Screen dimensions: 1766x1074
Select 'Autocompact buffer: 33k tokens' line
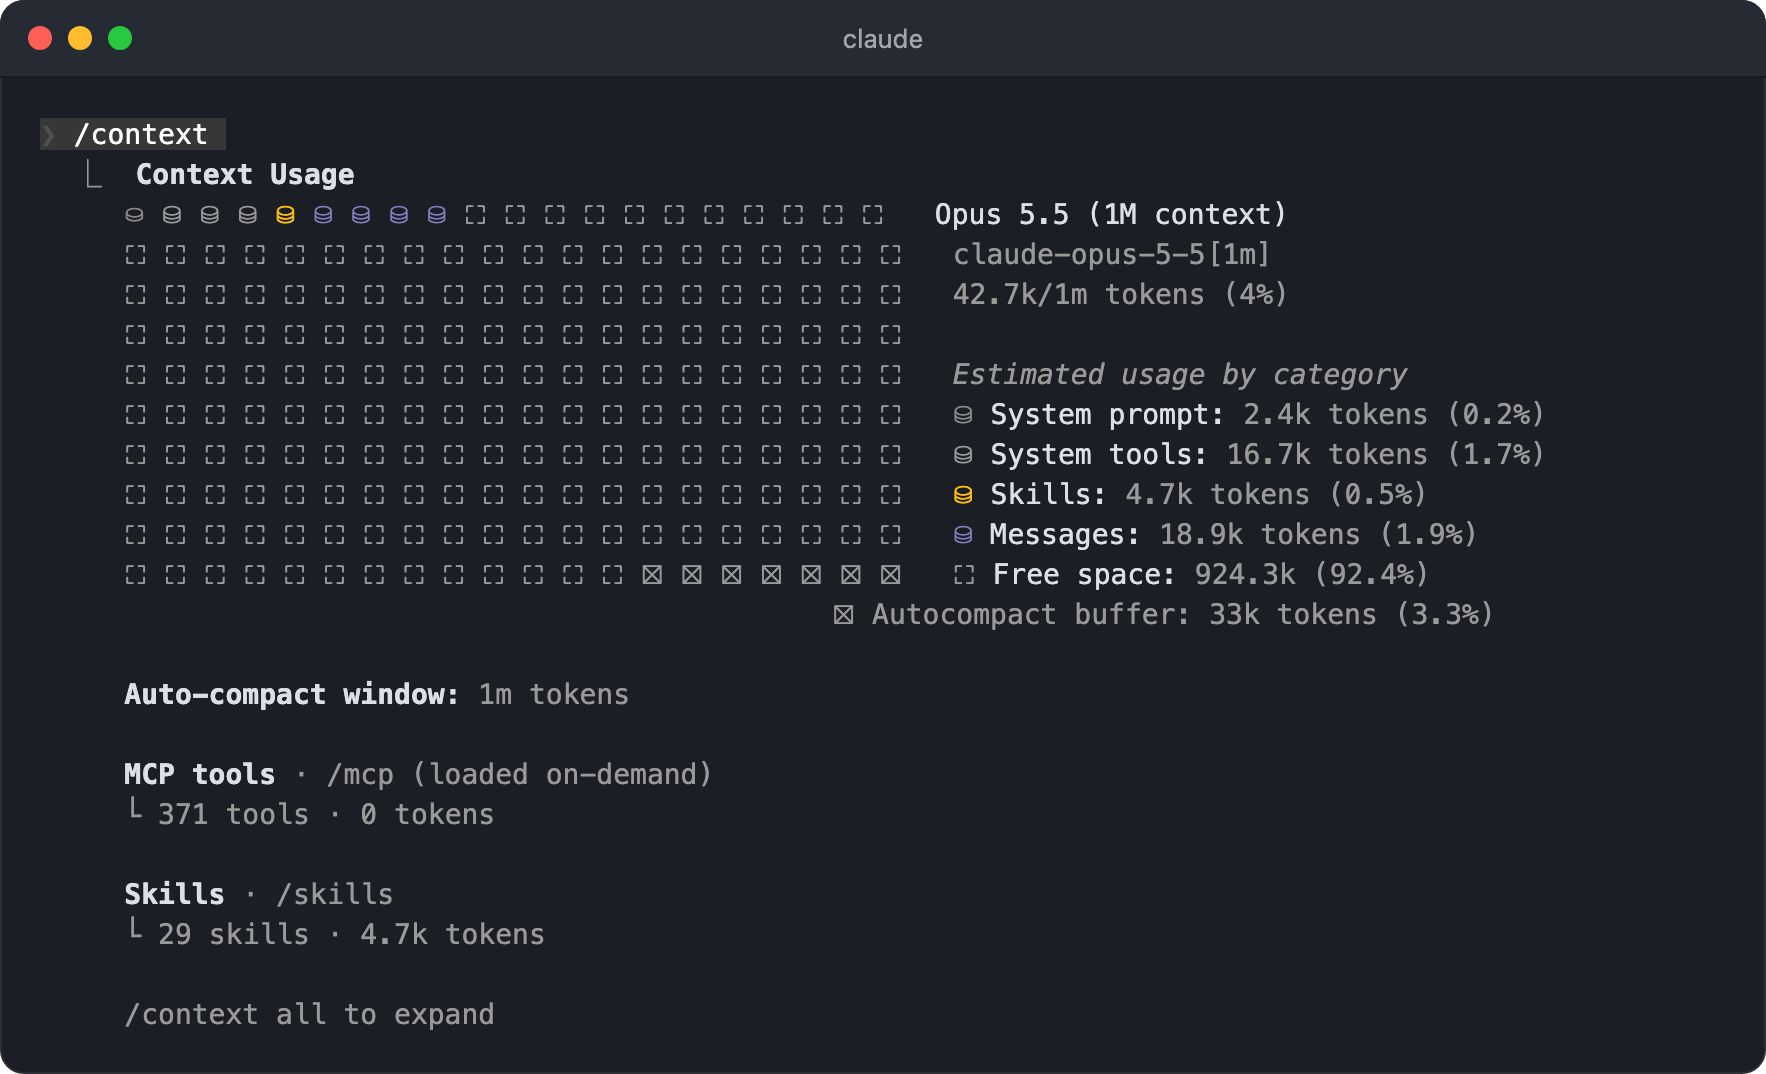coord(1163,614)
